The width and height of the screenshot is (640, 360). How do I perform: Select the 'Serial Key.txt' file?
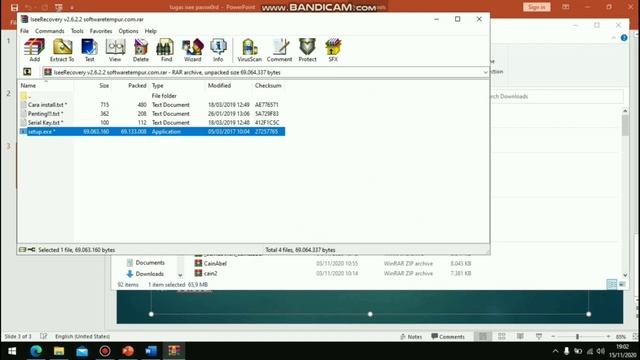coord(152,122)
